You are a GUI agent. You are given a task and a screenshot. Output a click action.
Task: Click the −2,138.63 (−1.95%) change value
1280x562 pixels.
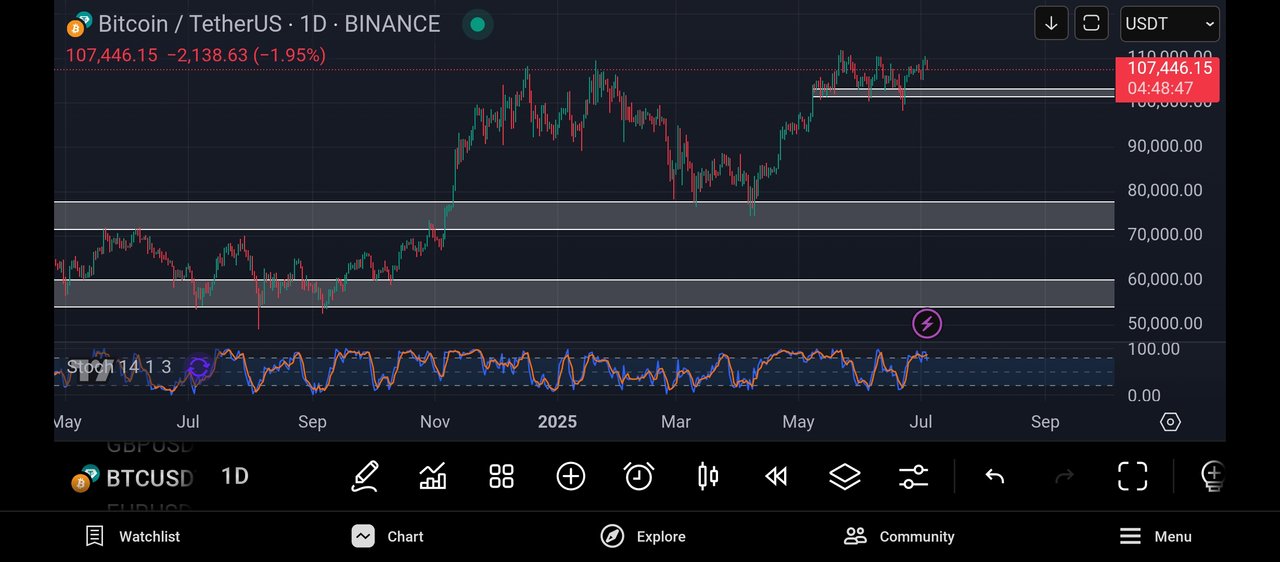(x=246, y=56)
